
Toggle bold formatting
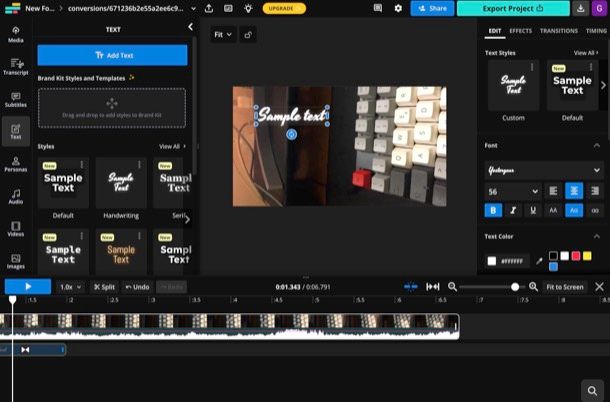[x=493, y=211]
